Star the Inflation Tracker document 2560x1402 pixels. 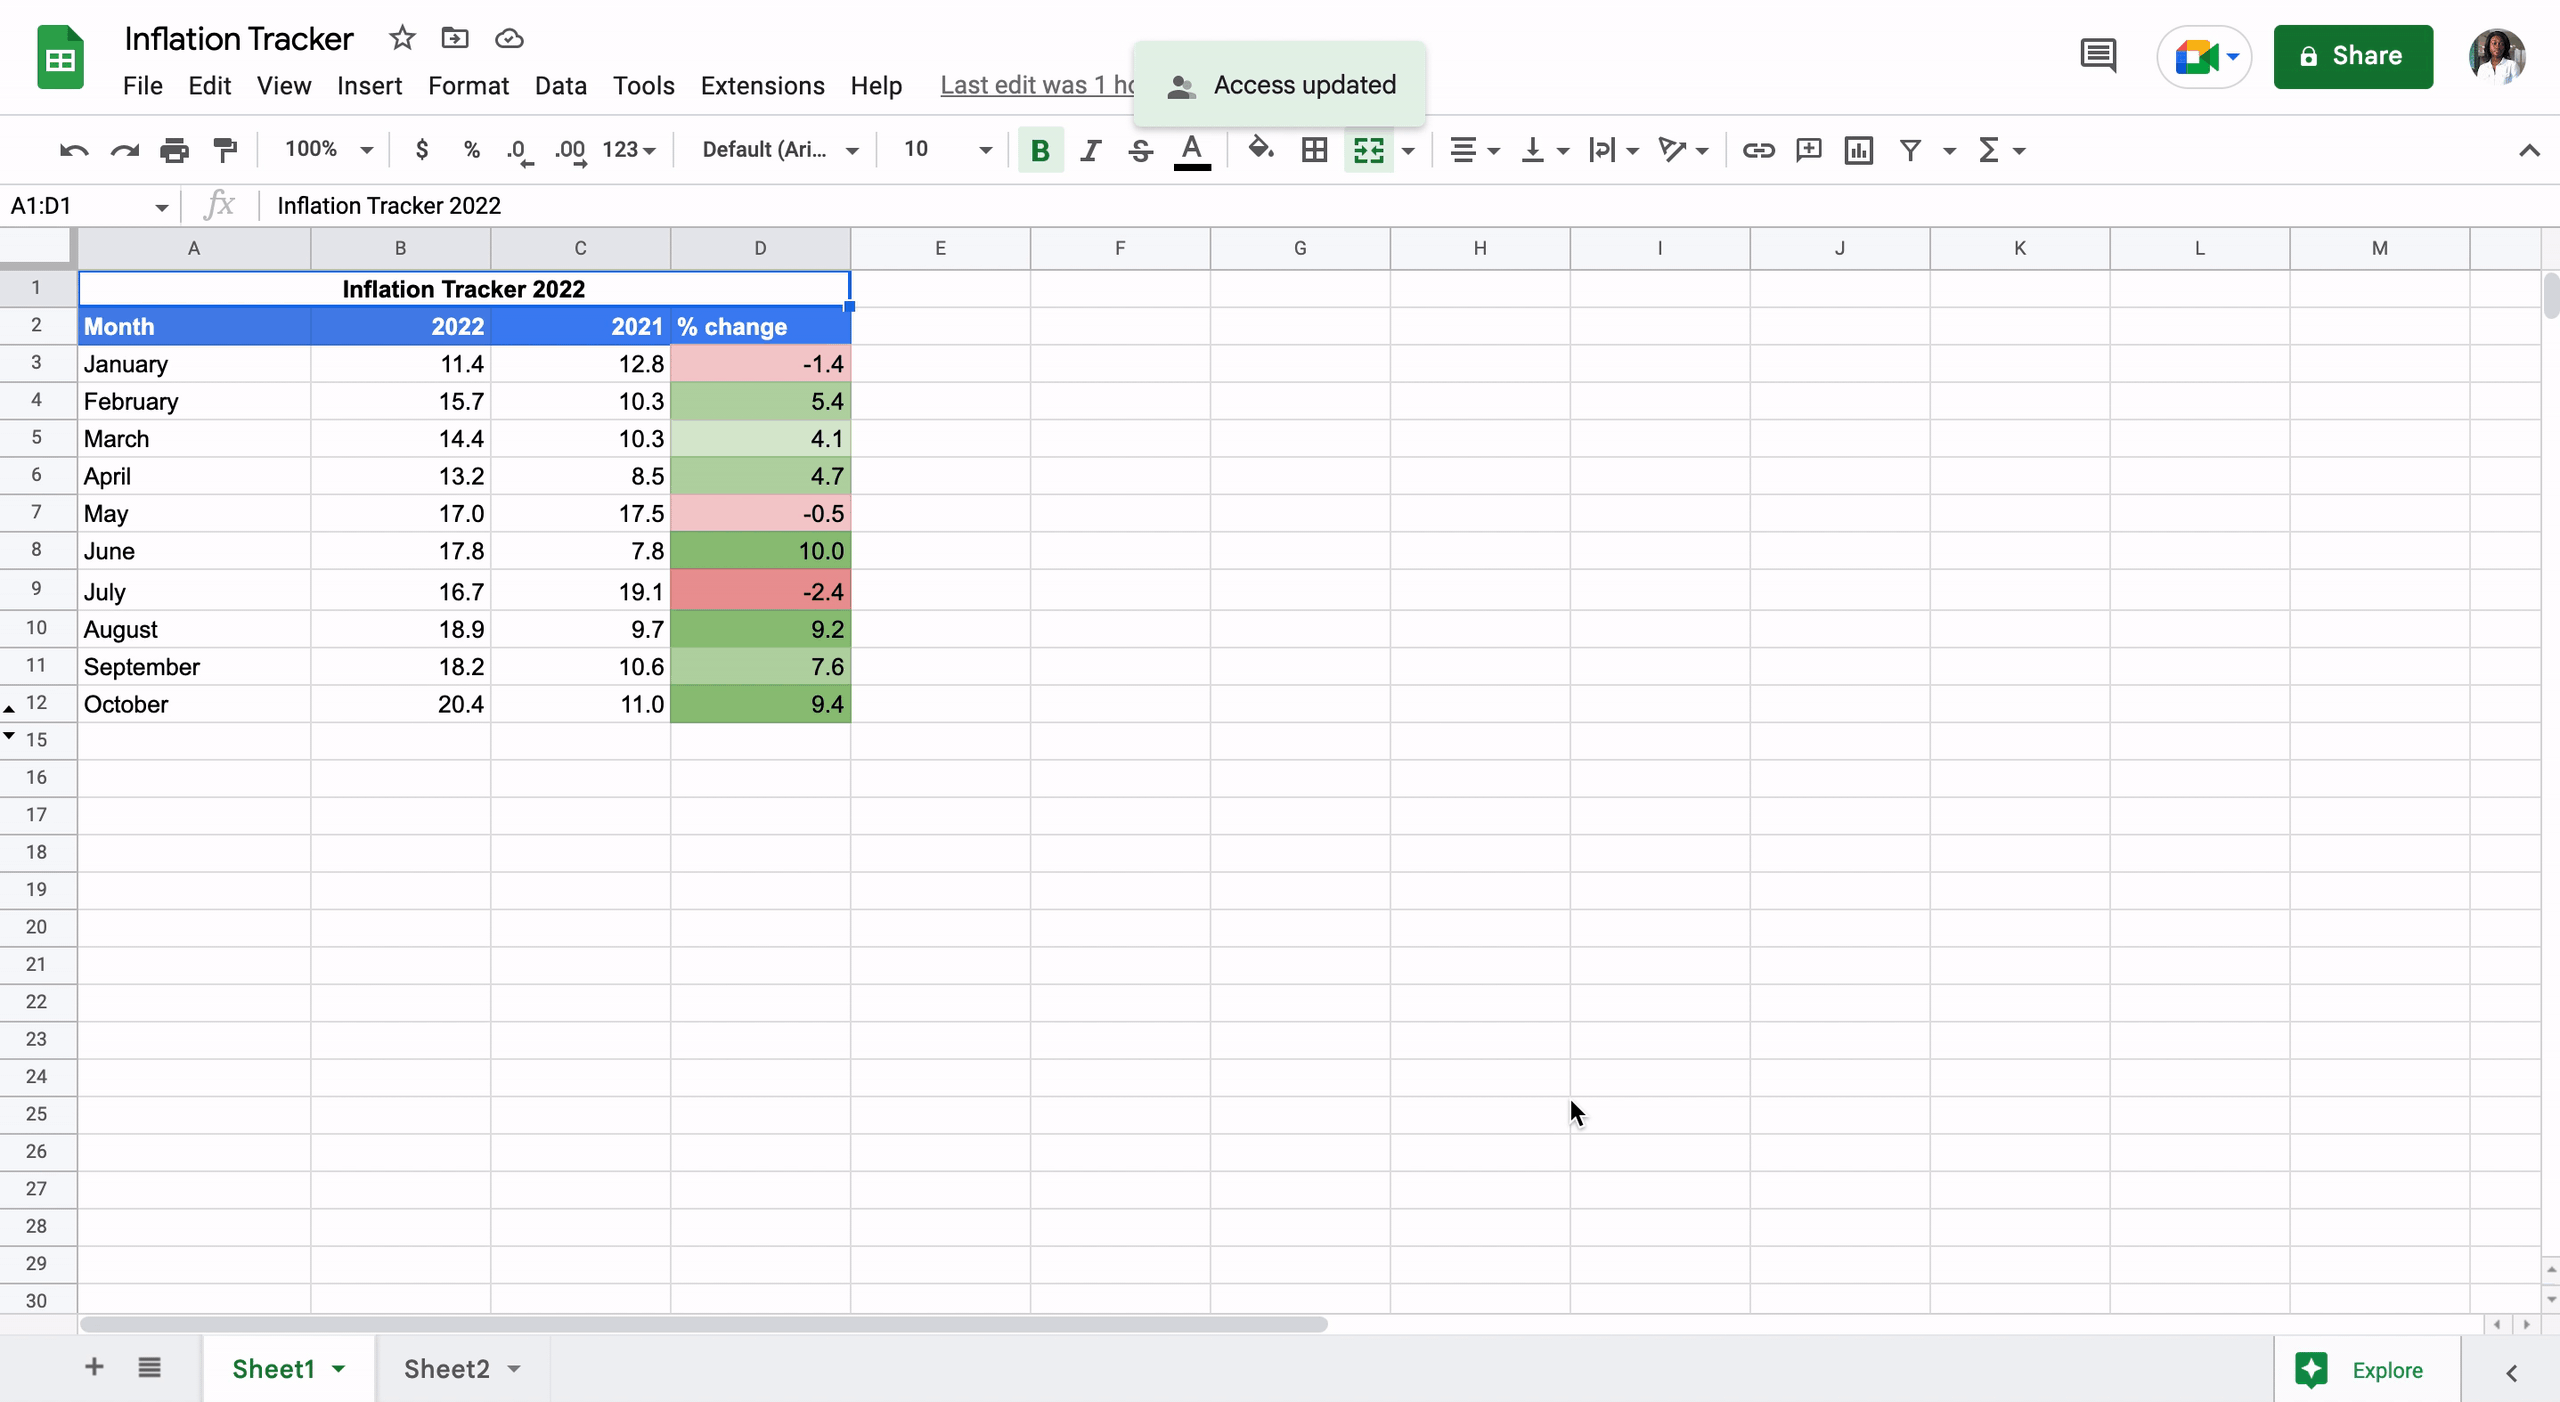[402, 38]
